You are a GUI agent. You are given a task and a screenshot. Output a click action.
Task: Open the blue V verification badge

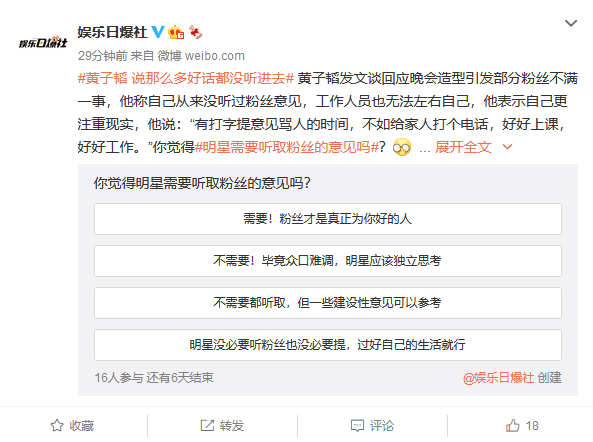(158, 32)
